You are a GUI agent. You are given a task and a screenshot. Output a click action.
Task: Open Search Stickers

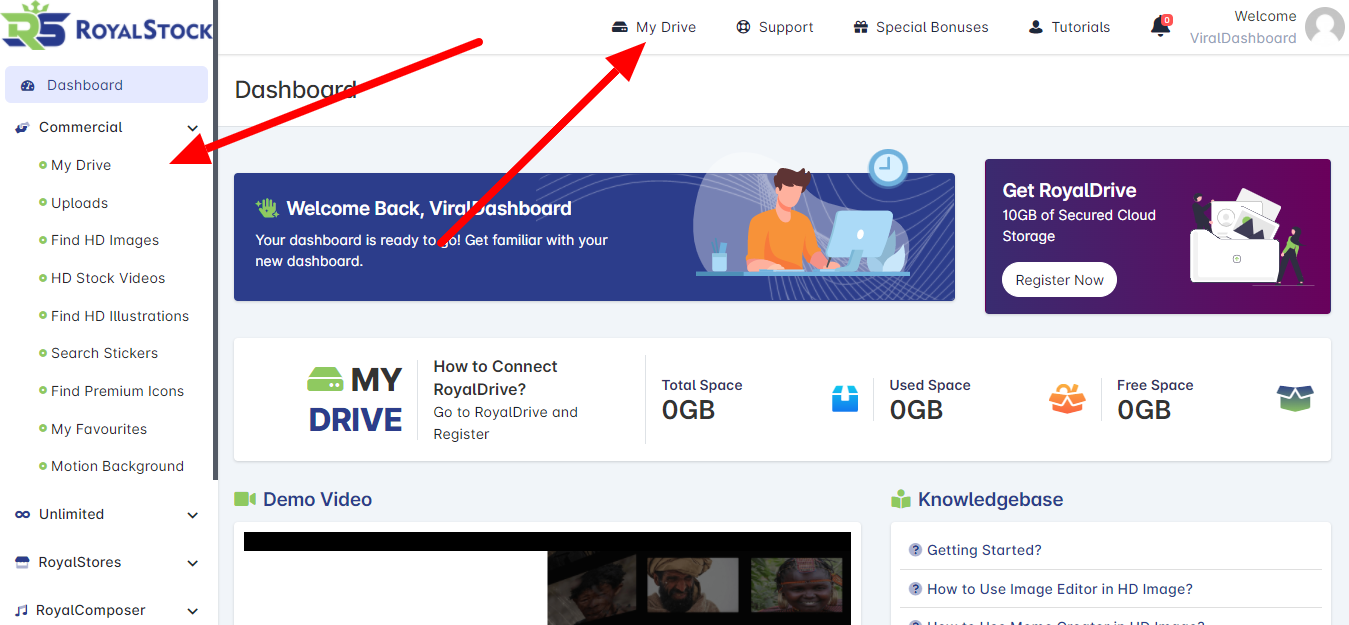104,353
